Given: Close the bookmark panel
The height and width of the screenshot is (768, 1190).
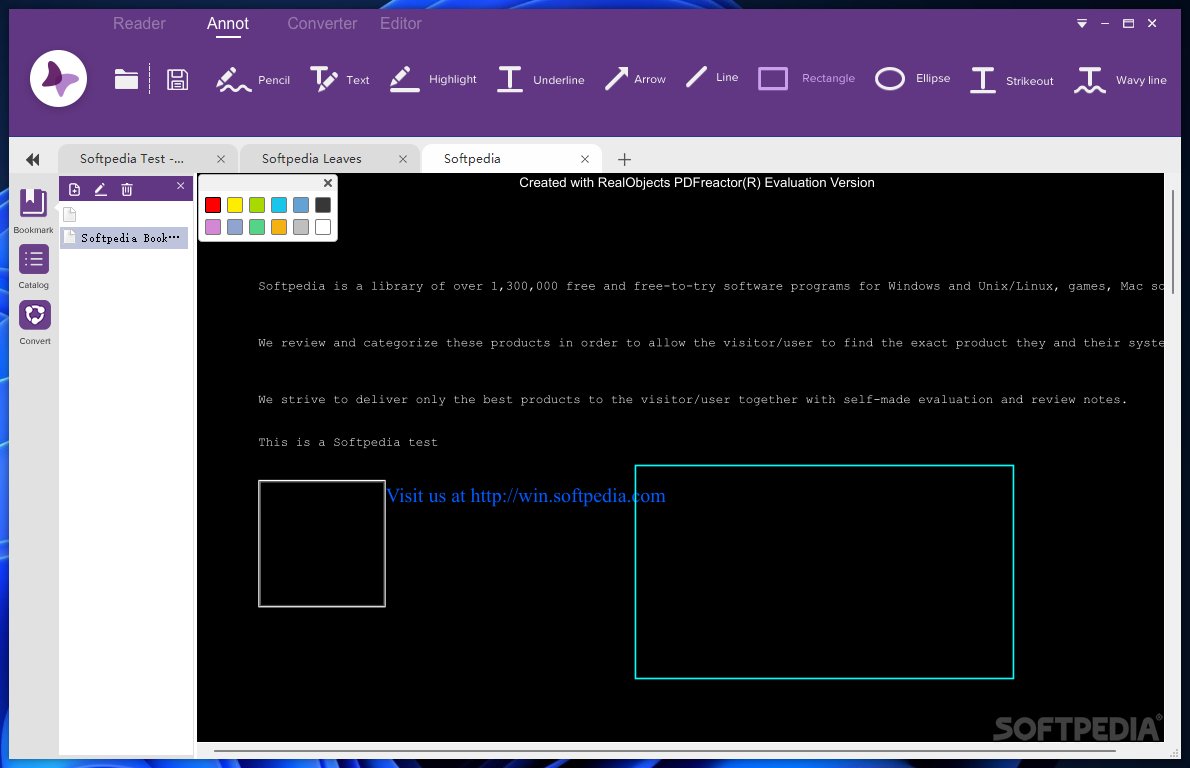Looking at the screenshot, I should (x=181, y=186).
